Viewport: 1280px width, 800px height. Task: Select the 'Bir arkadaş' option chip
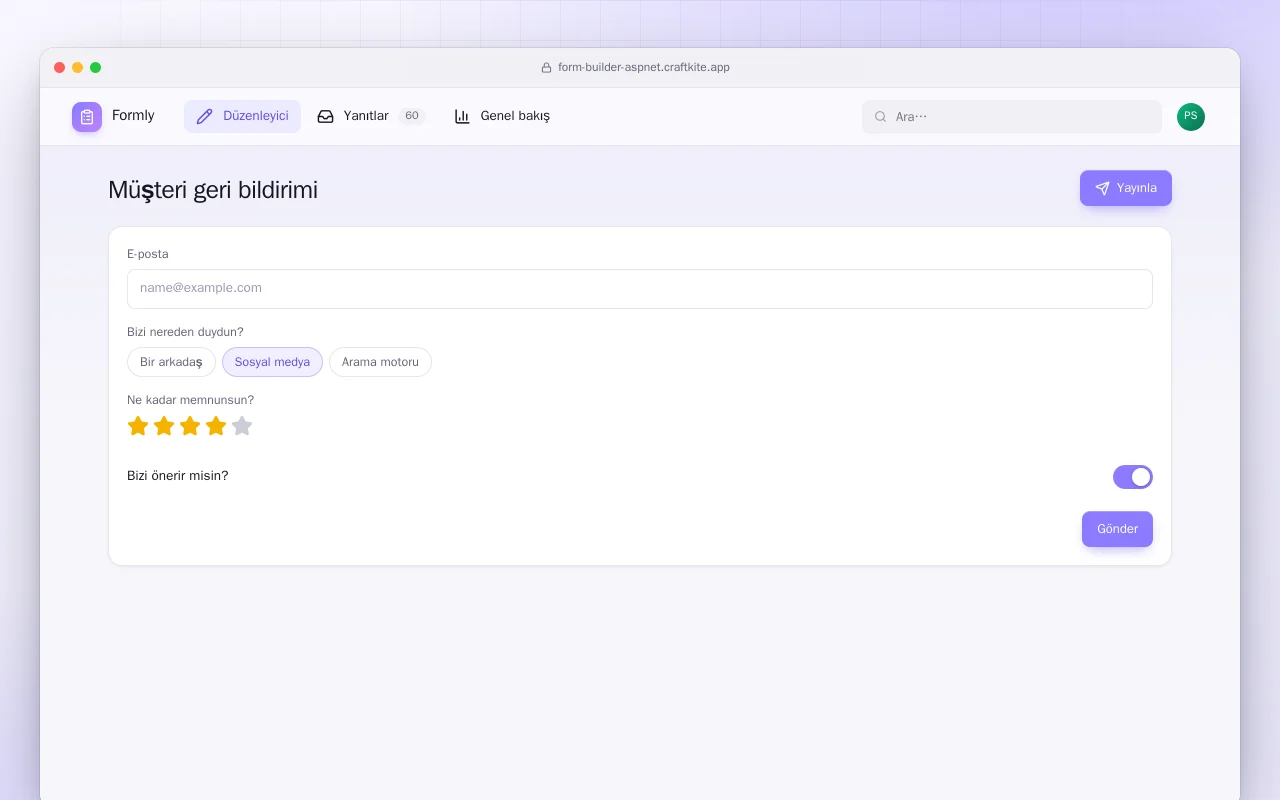(171, 362)
